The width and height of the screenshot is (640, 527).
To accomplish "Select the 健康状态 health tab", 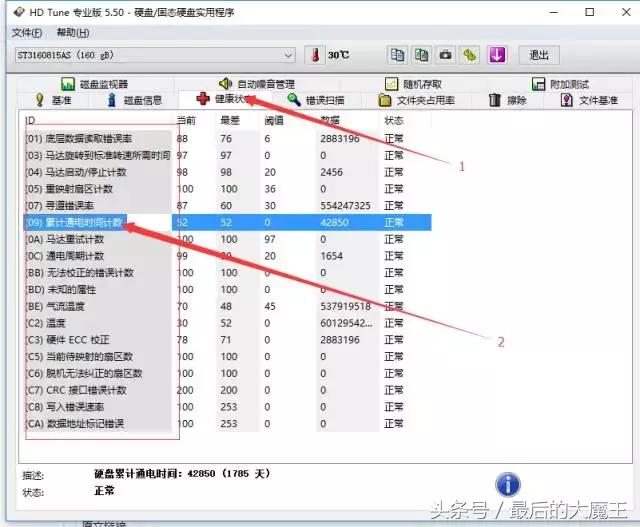I will click(225, 99).
